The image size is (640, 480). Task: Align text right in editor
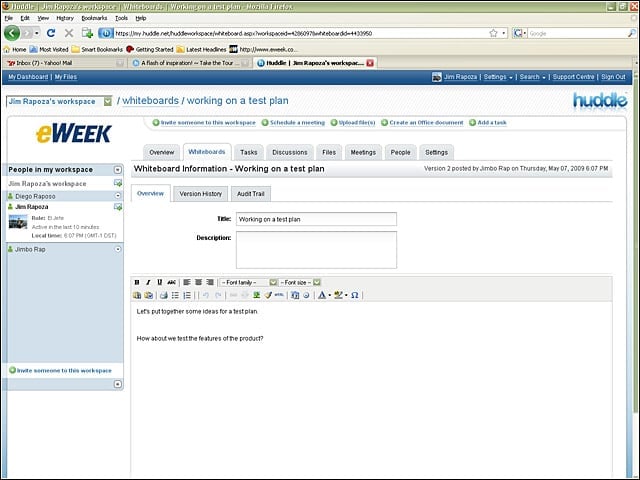pos(210,282)
